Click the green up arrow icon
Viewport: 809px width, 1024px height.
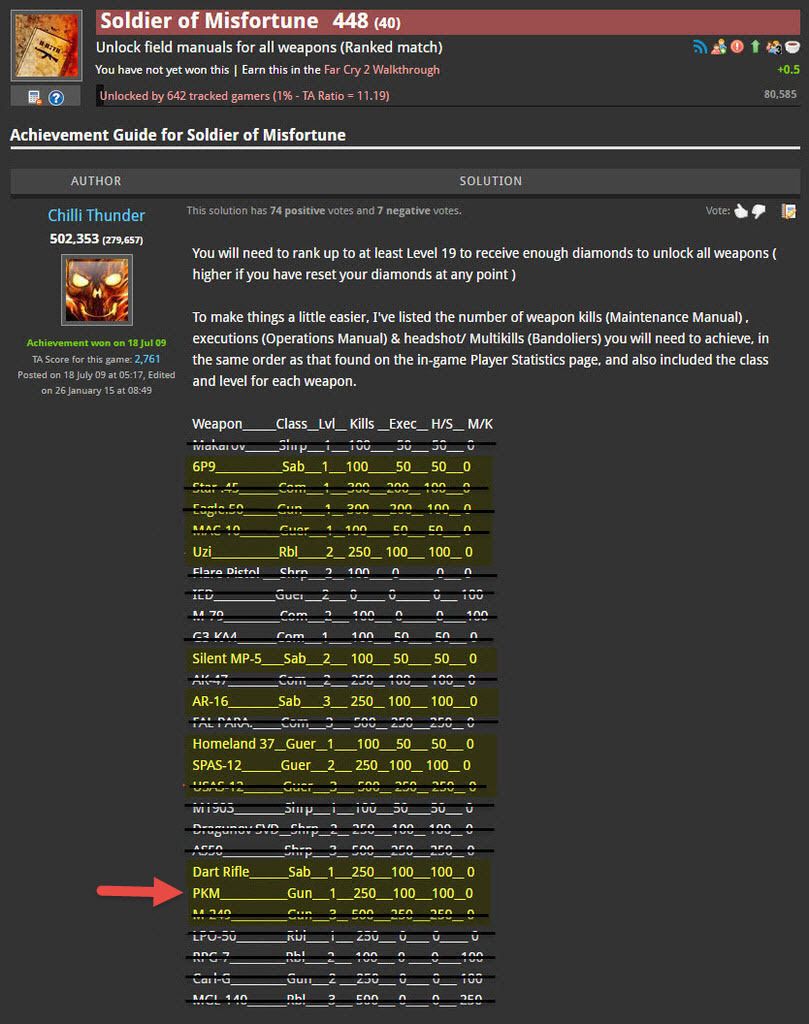click(755, 46)
